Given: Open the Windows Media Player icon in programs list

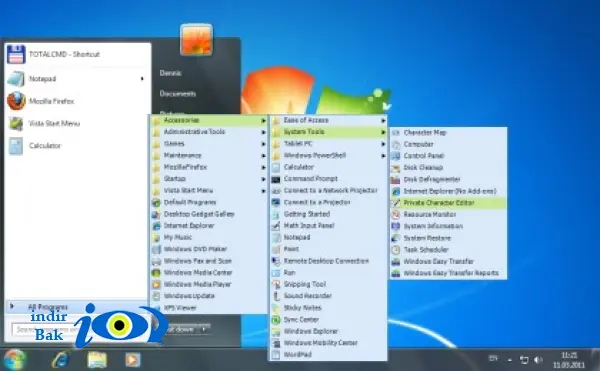Looking at the screenshot, I should coord(156,285).
